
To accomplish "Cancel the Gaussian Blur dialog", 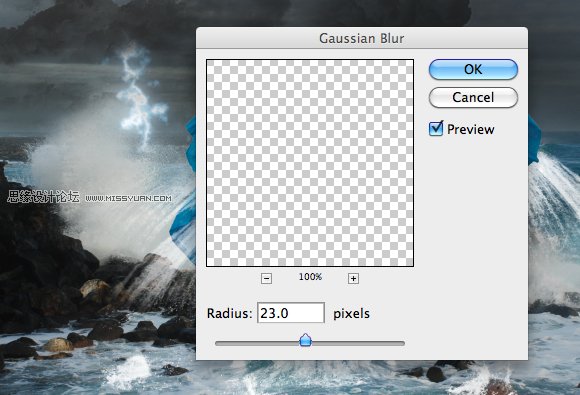I will click(473, 97).
